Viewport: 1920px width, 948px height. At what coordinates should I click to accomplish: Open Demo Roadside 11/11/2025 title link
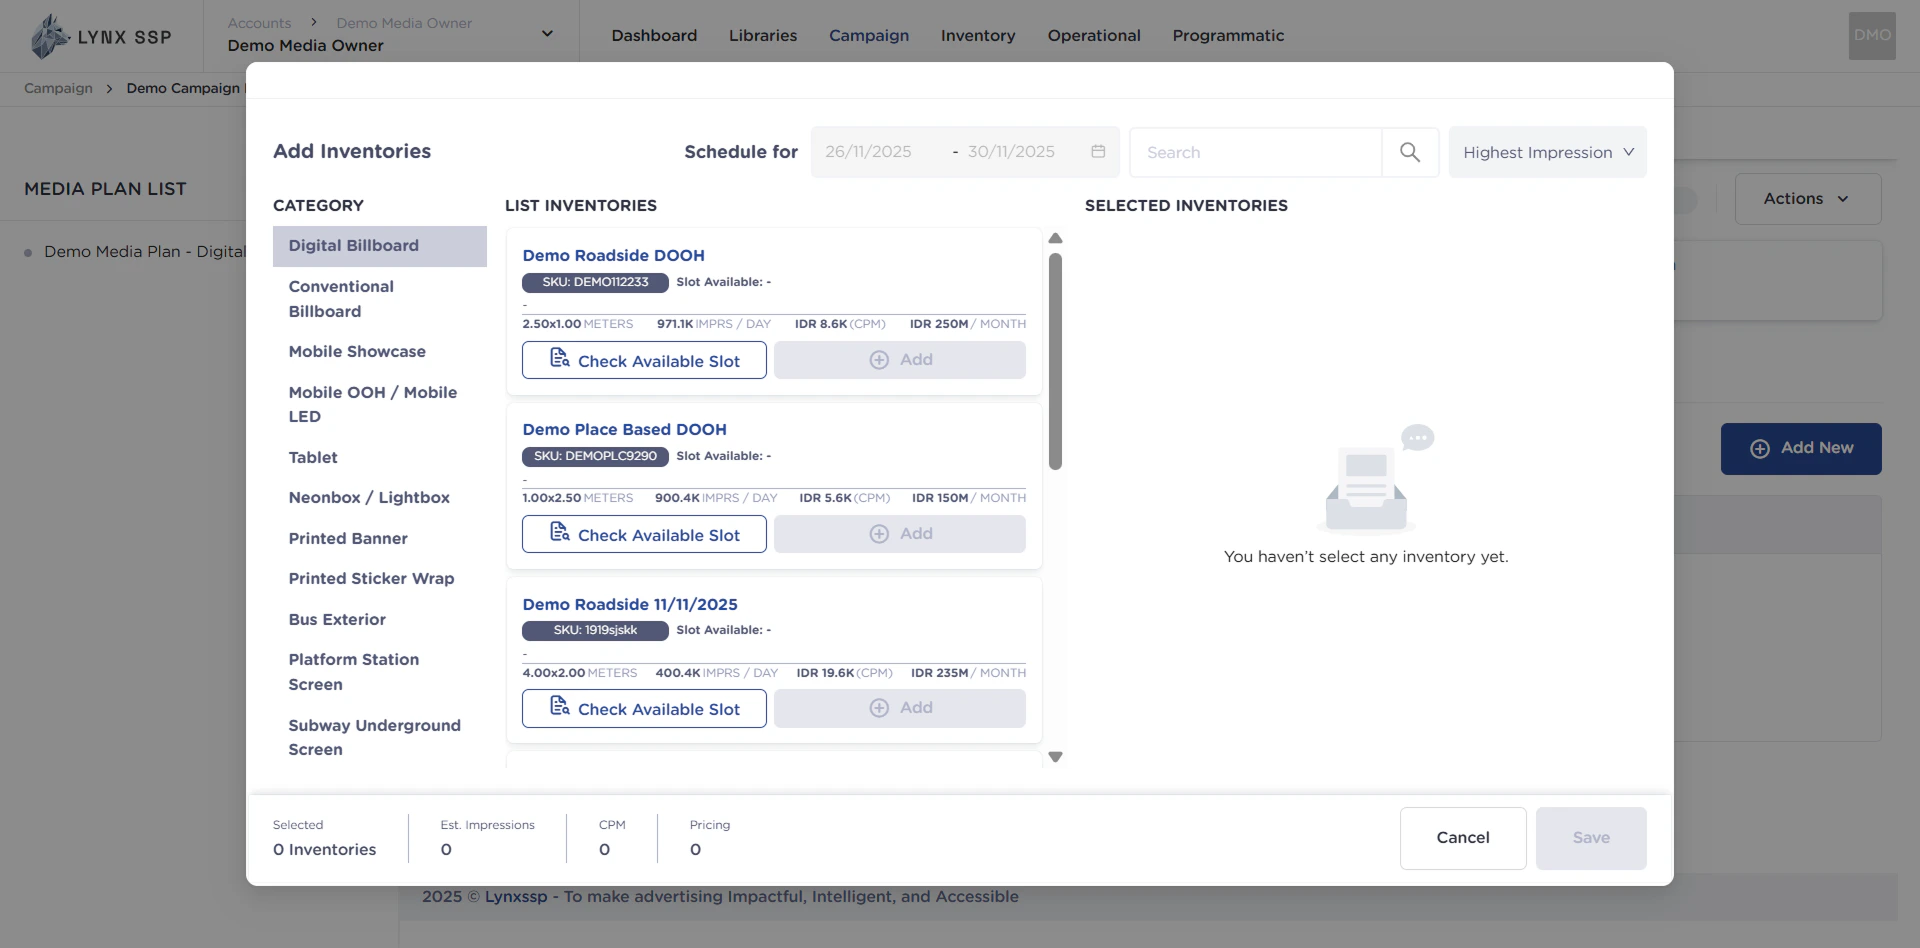[630, 605]
